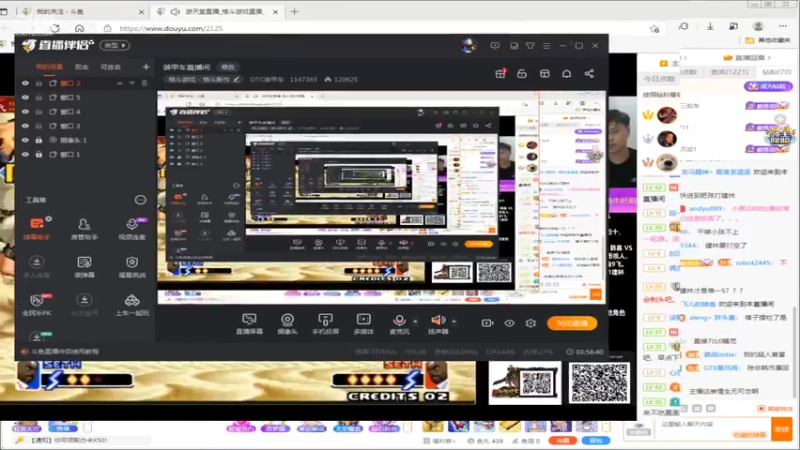This screenshot has width=800, height=450.
Task: Click the greyed download tool beside 全民乐PK
Action: click(84, 305)
